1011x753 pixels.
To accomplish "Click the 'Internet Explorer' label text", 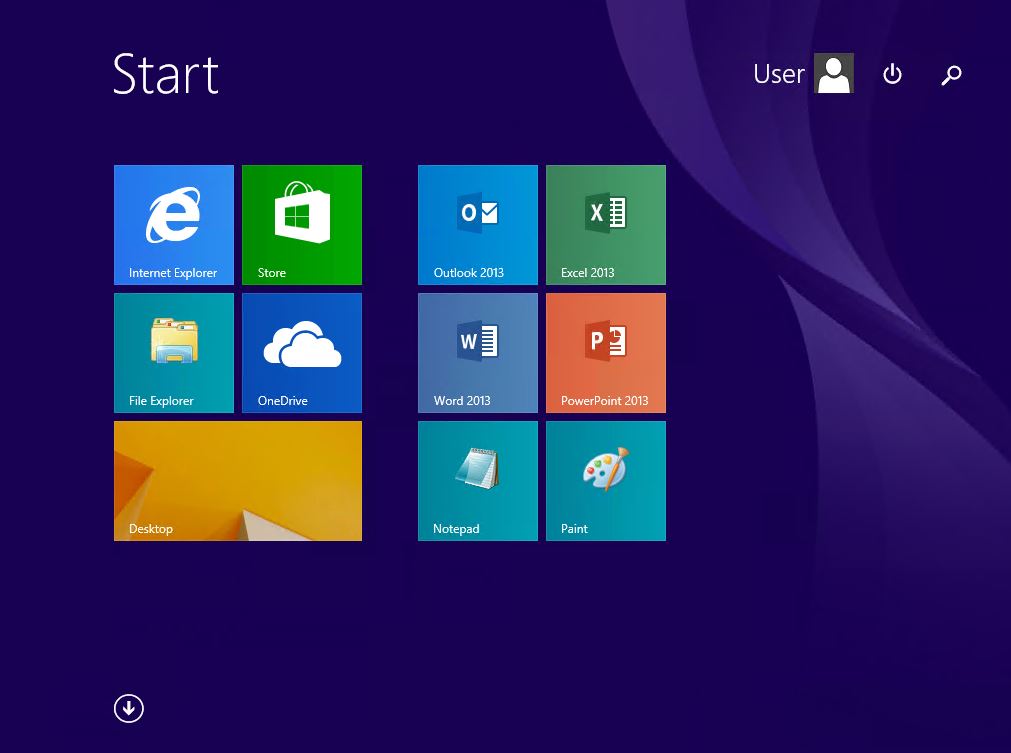I will point(173,273).
